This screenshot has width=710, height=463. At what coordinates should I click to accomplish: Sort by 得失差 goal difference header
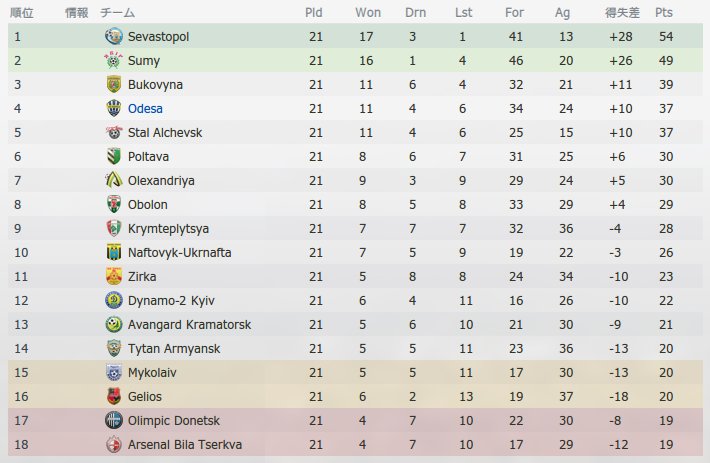click(622, 13)
